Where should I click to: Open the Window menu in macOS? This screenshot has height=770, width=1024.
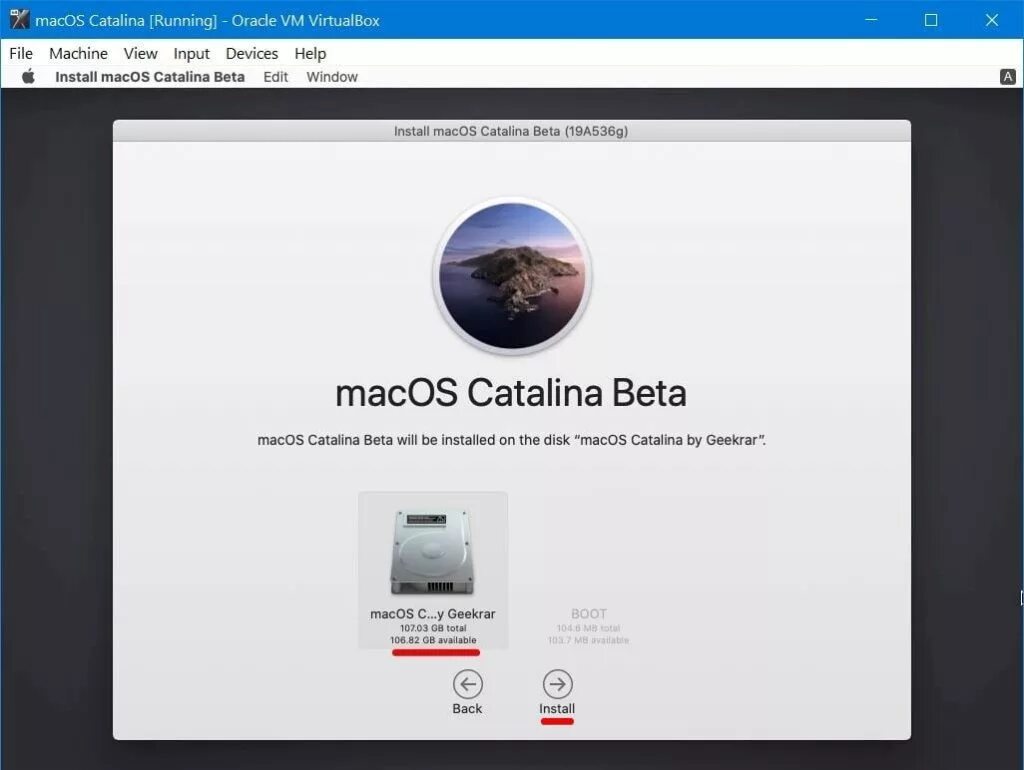point(332,77)
